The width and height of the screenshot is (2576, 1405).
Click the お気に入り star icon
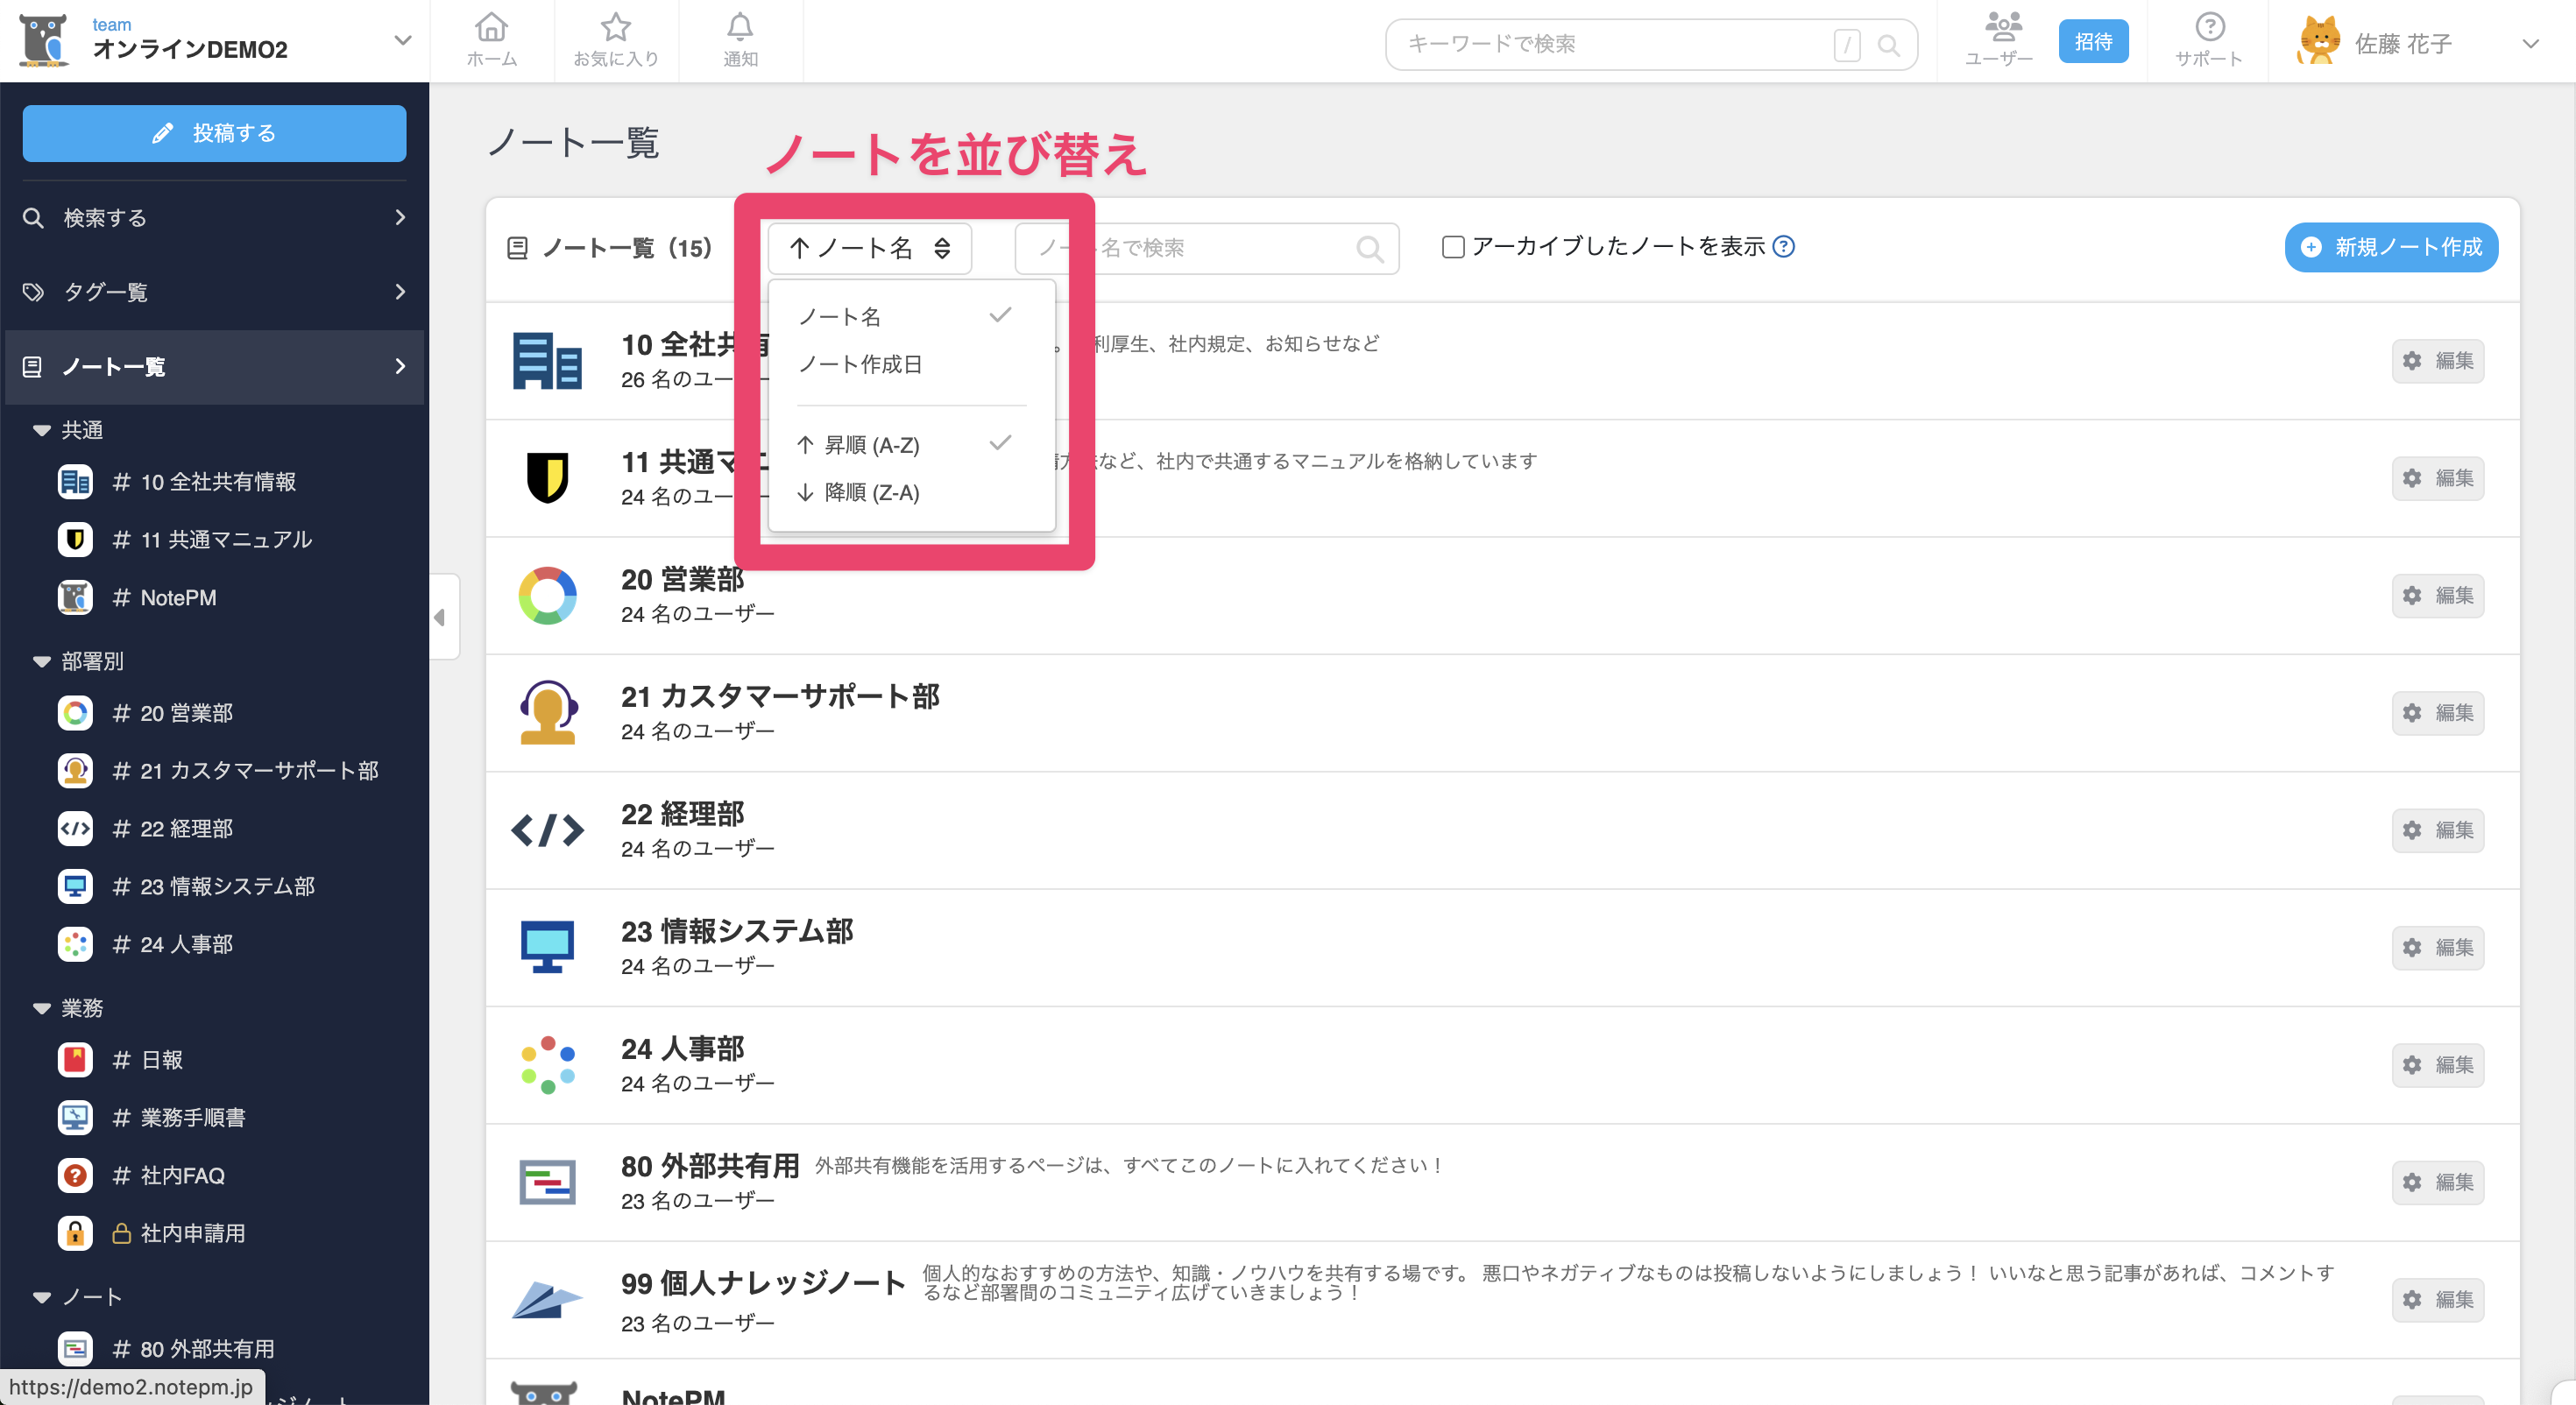click(x=616, y=40)
